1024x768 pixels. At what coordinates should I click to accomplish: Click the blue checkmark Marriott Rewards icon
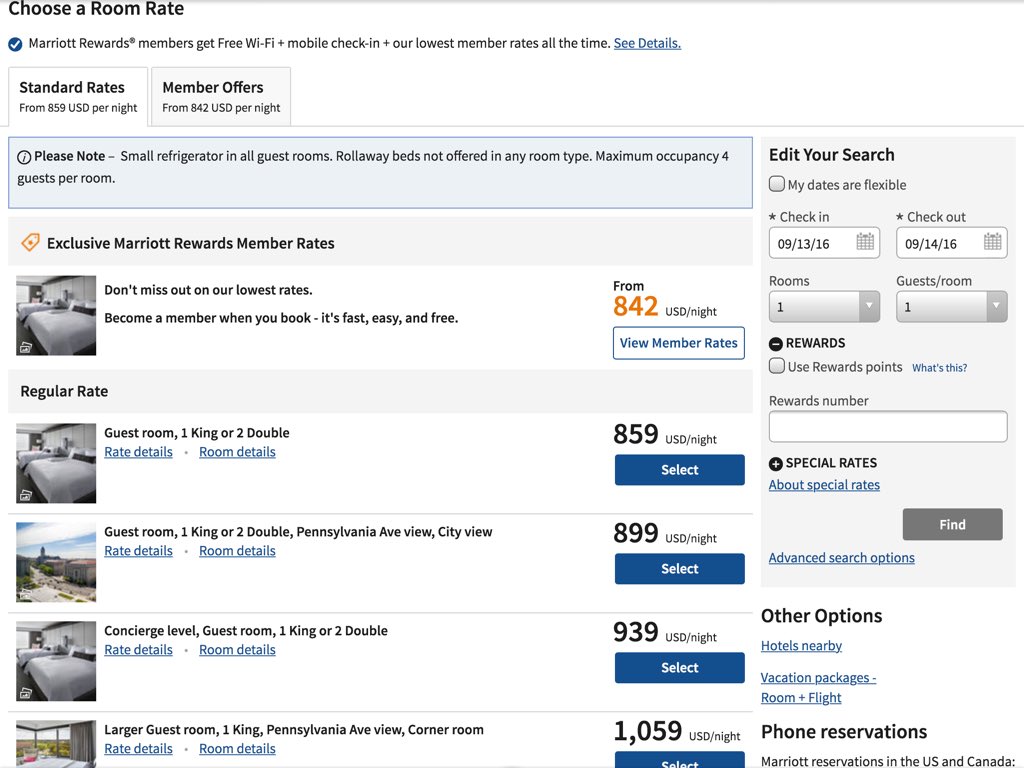[x=15, y=44]
